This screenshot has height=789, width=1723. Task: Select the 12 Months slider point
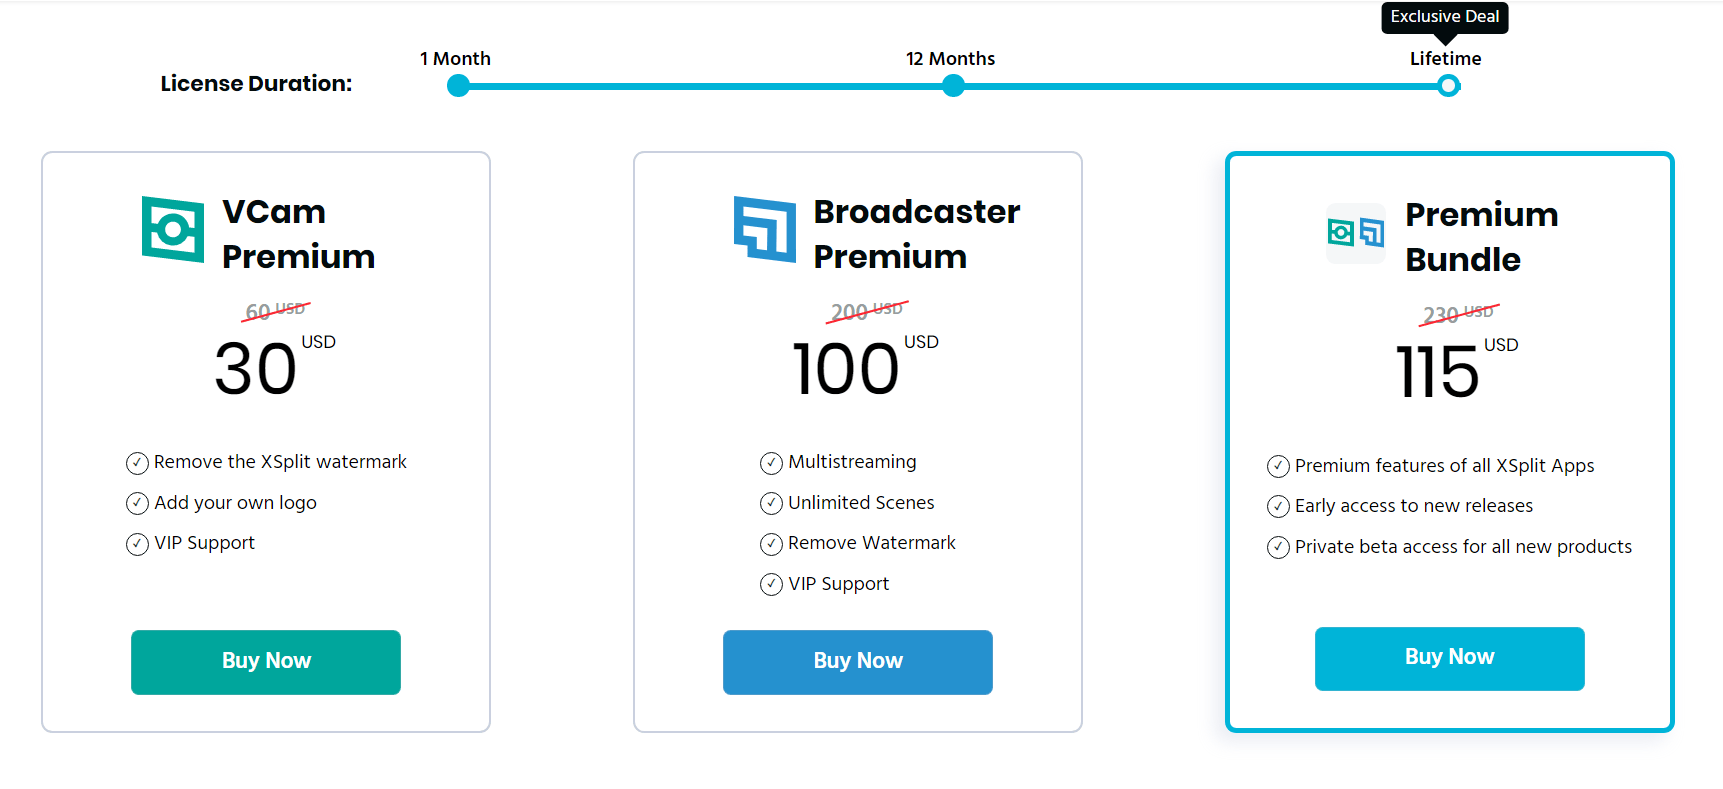coord(953,87)
